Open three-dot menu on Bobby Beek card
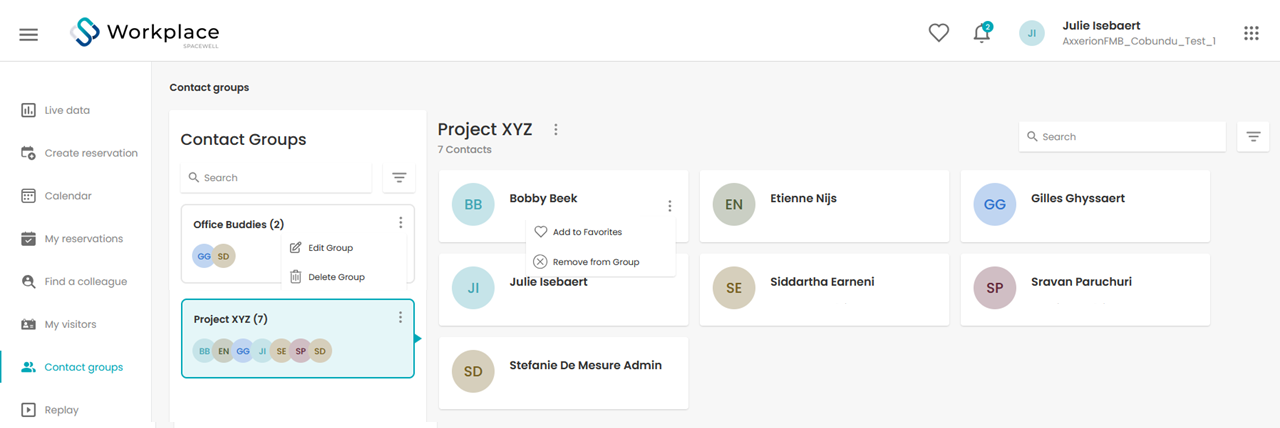This screenshot has width=1280, height=428. 670,206
